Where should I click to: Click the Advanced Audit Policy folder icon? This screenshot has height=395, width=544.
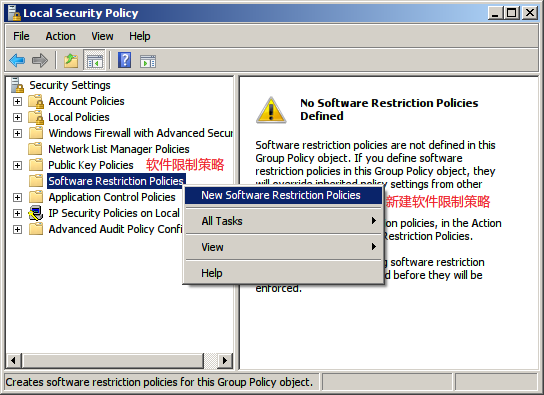36,229
